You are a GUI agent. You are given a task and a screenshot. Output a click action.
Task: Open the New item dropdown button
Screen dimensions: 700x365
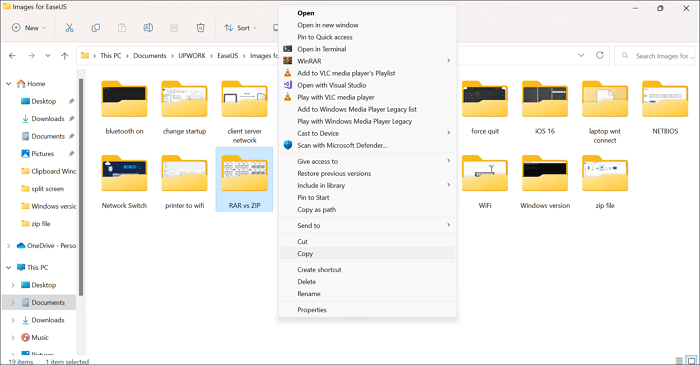pos(29,28)
